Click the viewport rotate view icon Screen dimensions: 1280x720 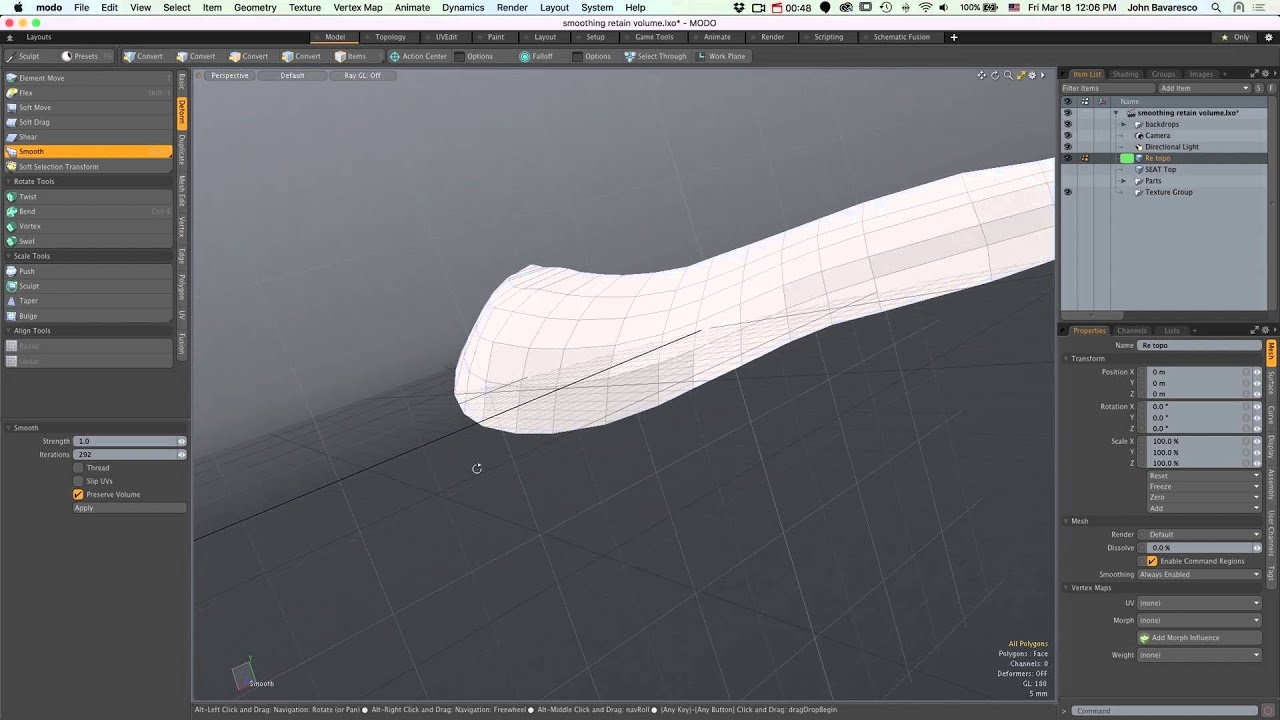click(x=995, y=75)
